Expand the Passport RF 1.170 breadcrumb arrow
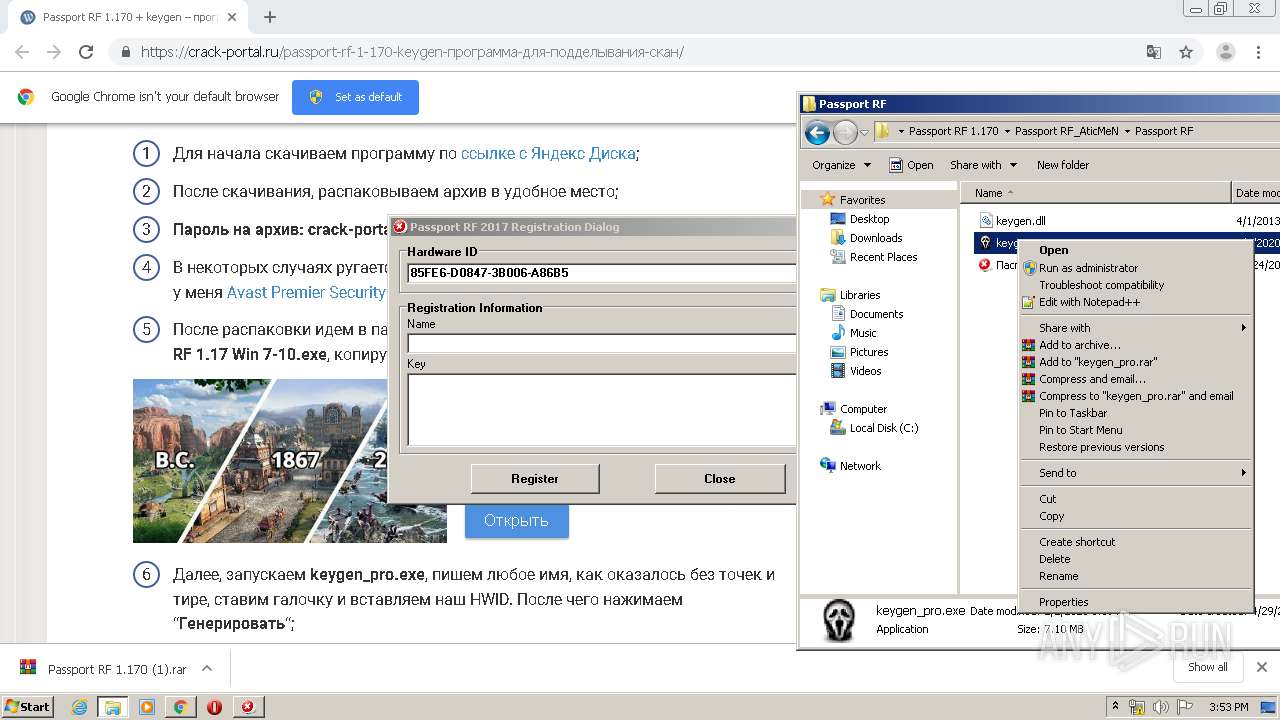The width and height of the screenshot is (1280, 720). (x=1007, y=131)
